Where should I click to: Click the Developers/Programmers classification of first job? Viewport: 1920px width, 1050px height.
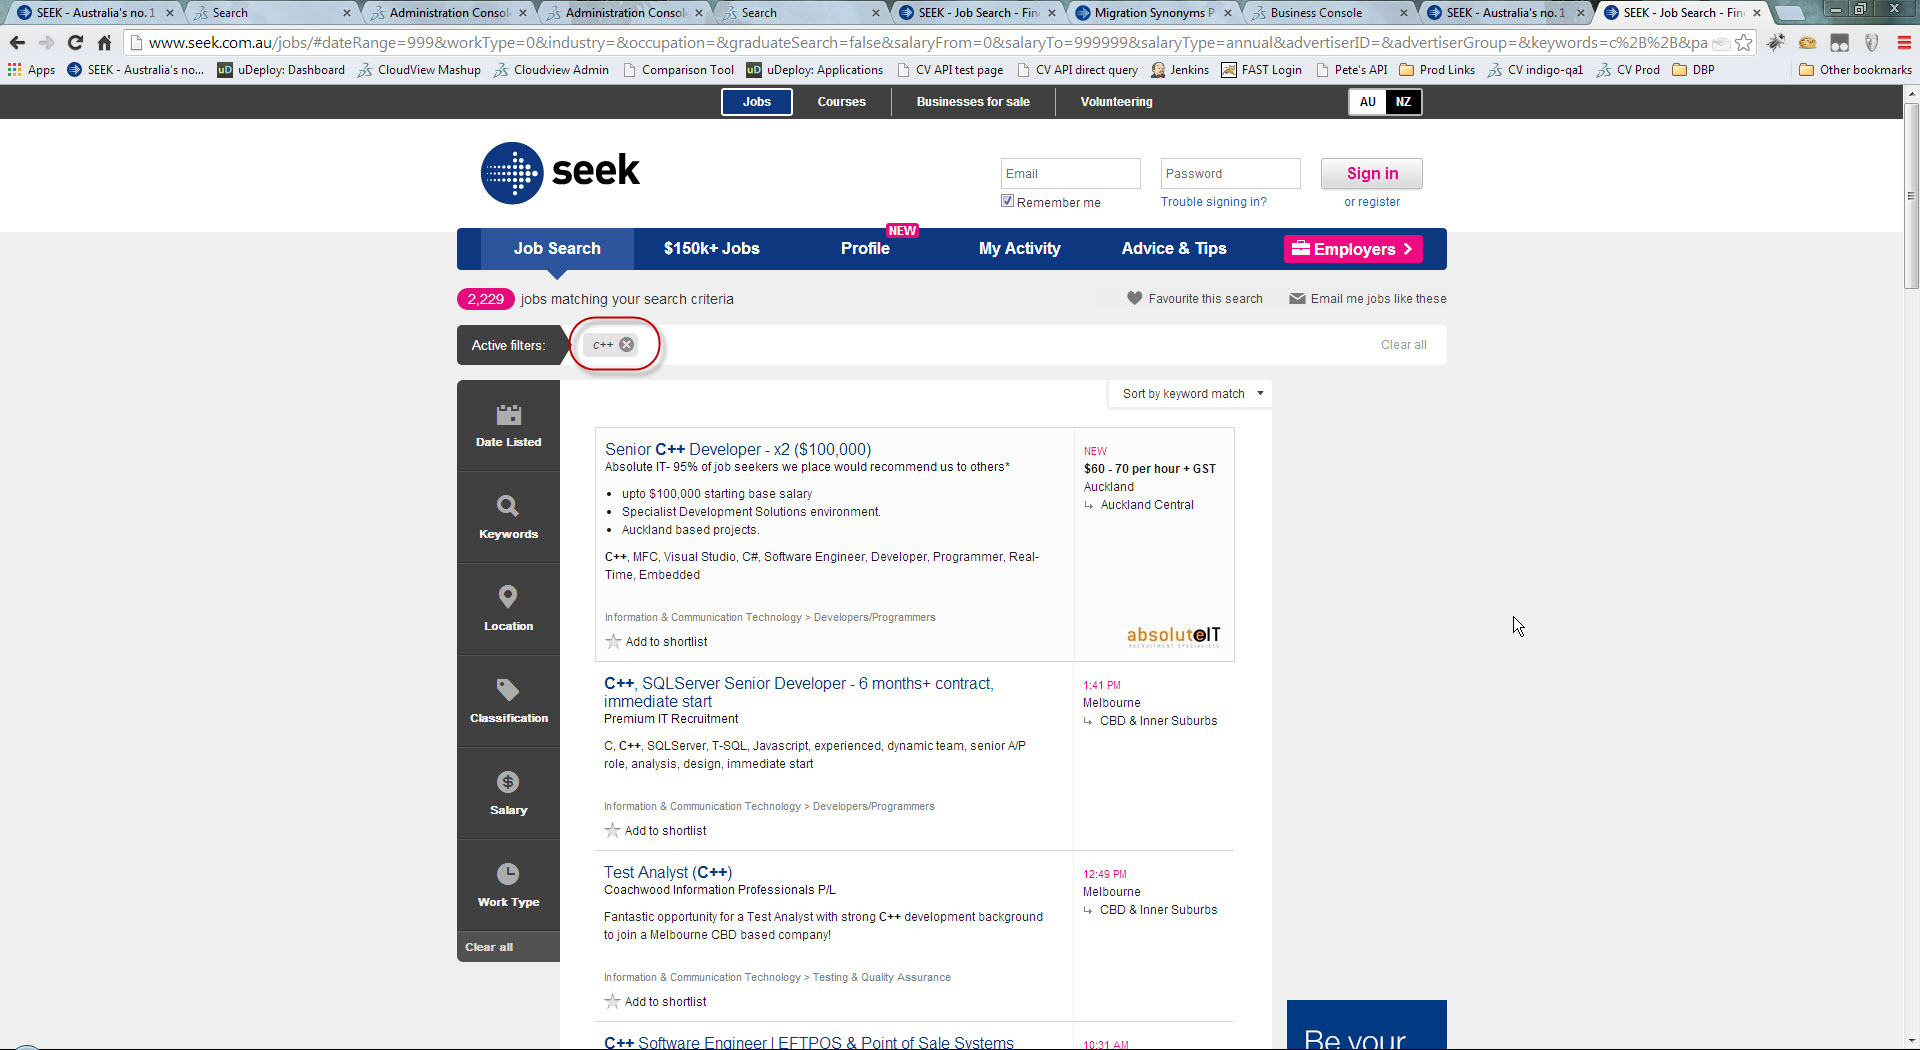[x=875, y=617]
